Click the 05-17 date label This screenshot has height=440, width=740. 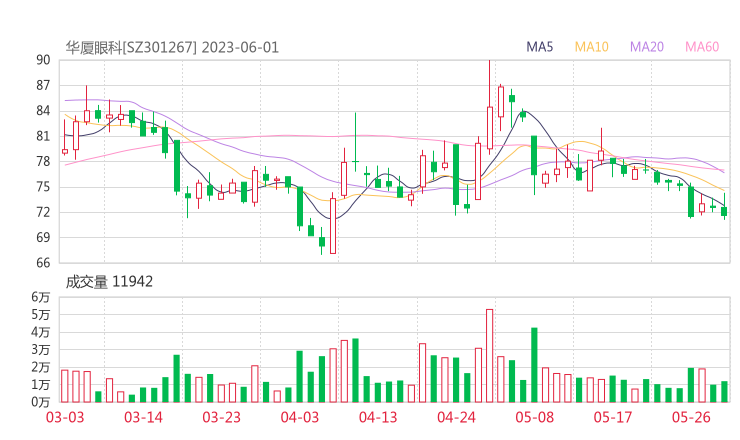click(x=613, y=417)
